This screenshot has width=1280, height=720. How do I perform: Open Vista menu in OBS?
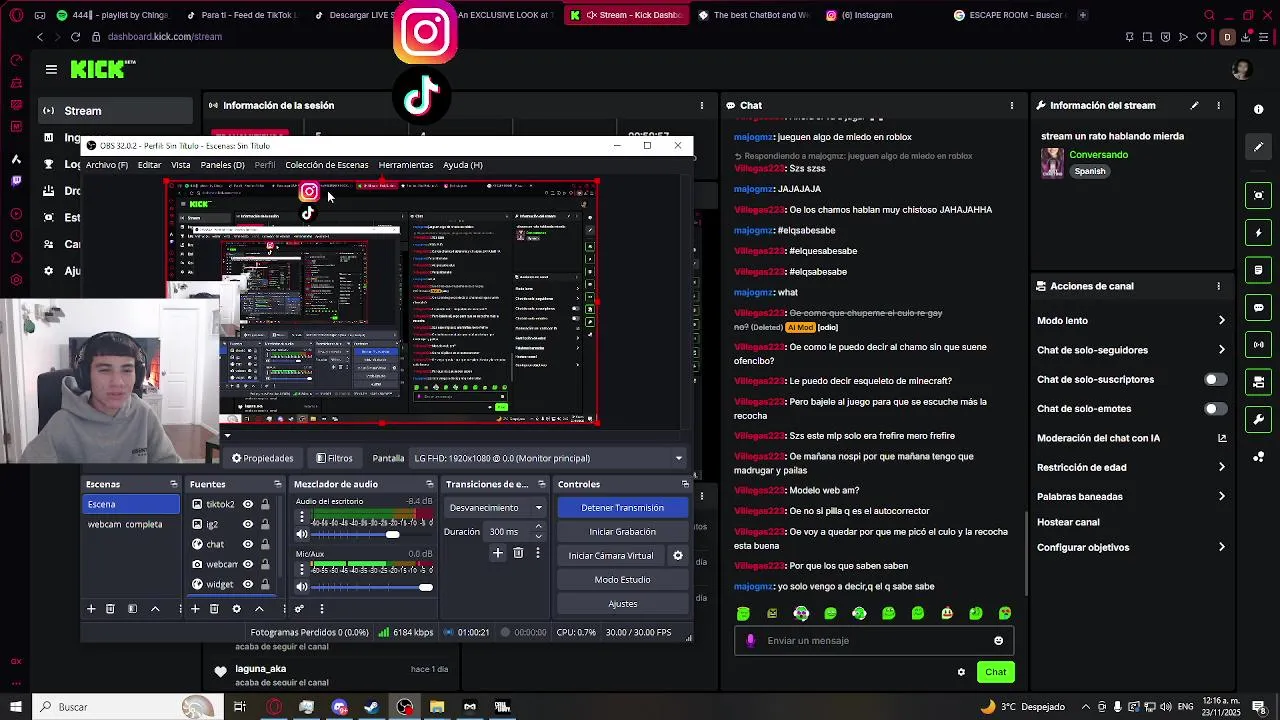click(x=180, y=165)
